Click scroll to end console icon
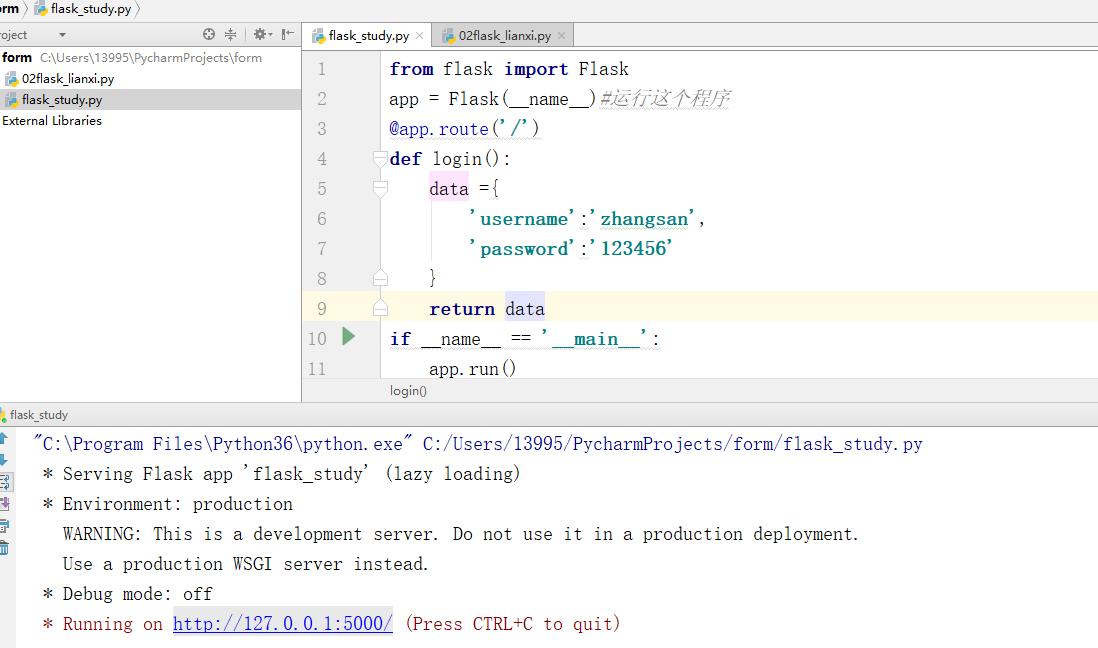Image resolution: width=1098 pixels, height=648 pixels. [4, 504]
